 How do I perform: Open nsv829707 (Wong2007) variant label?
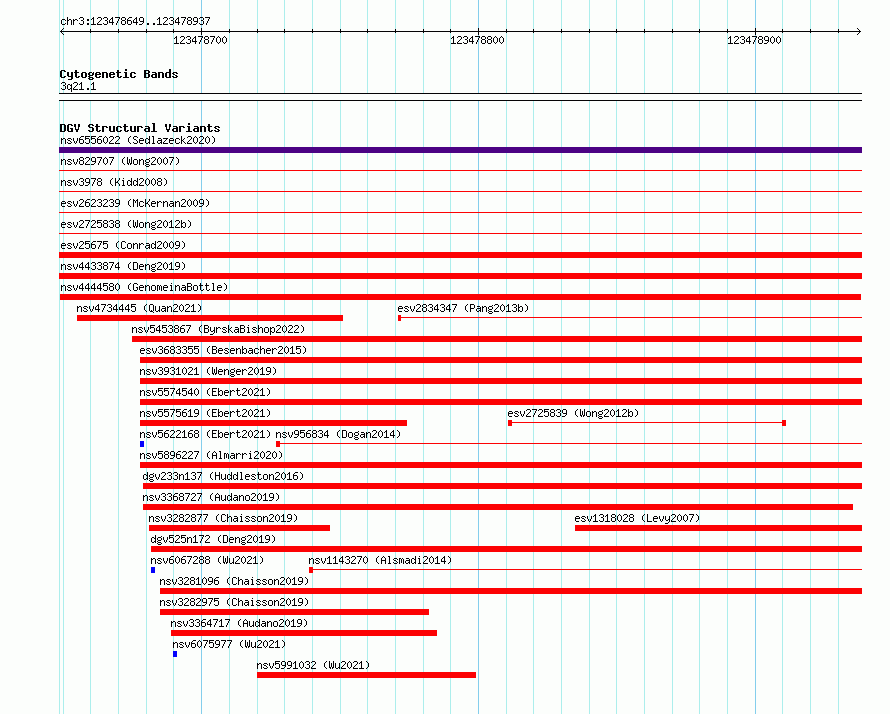coord(120,161)
